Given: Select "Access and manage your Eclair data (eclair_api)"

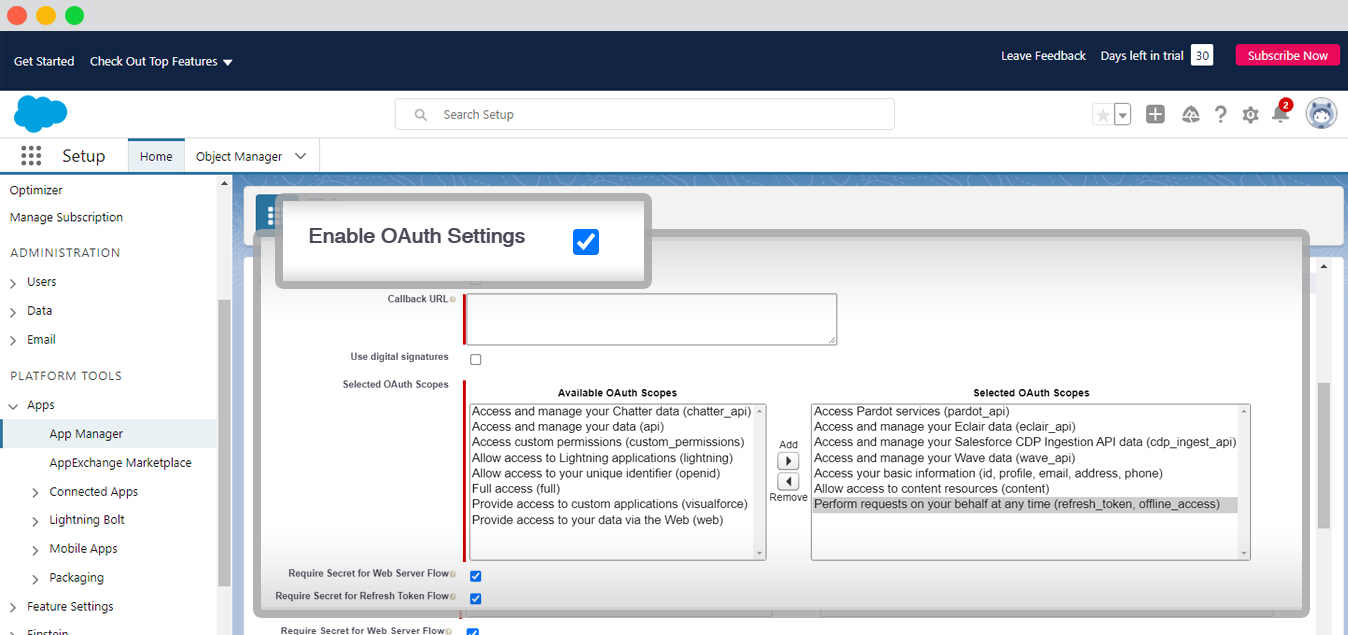Looking at the screenshot, I should pos(944,427).
